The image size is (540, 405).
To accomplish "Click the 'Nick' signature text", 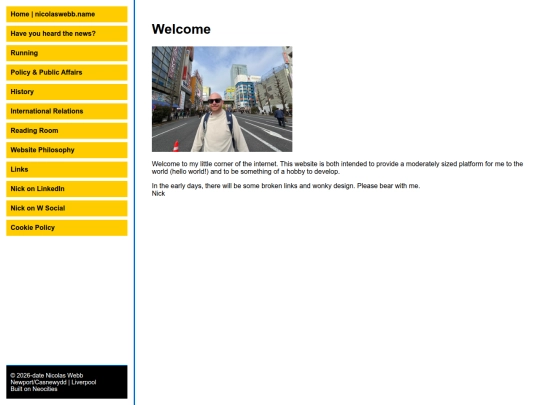I will click(158, 194).
